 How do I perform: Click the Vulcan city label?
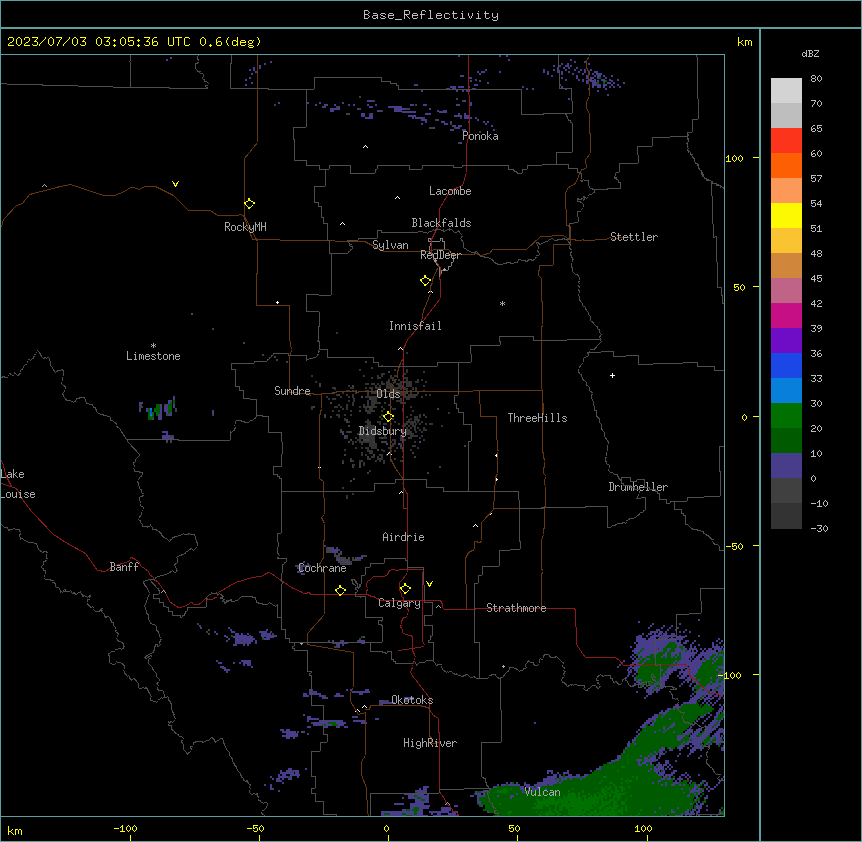coord(543,792)
